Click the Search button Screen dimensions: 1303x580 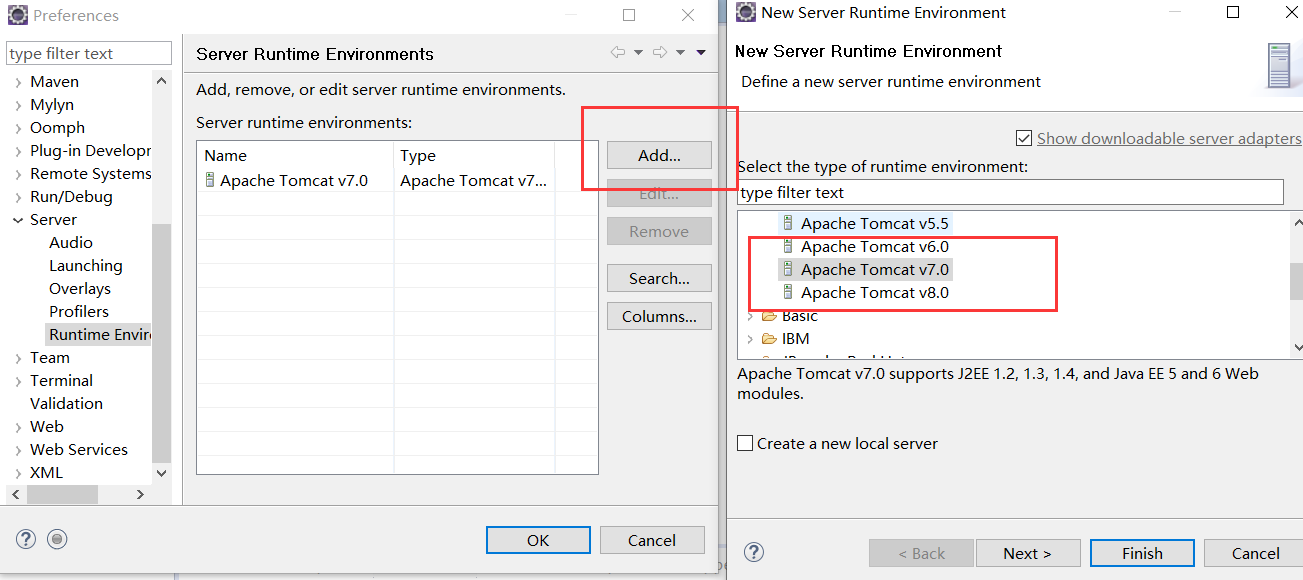(x=659, y=277)
